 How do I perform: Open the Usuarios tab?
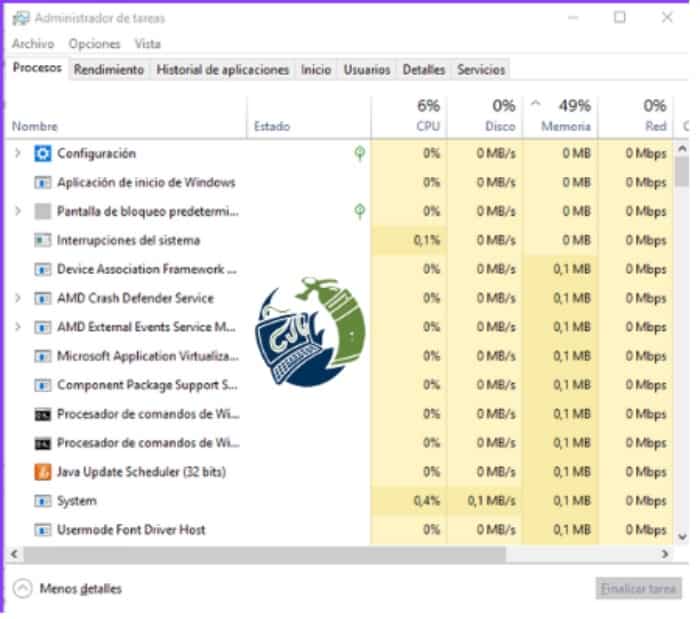click(x=367, y=70)
